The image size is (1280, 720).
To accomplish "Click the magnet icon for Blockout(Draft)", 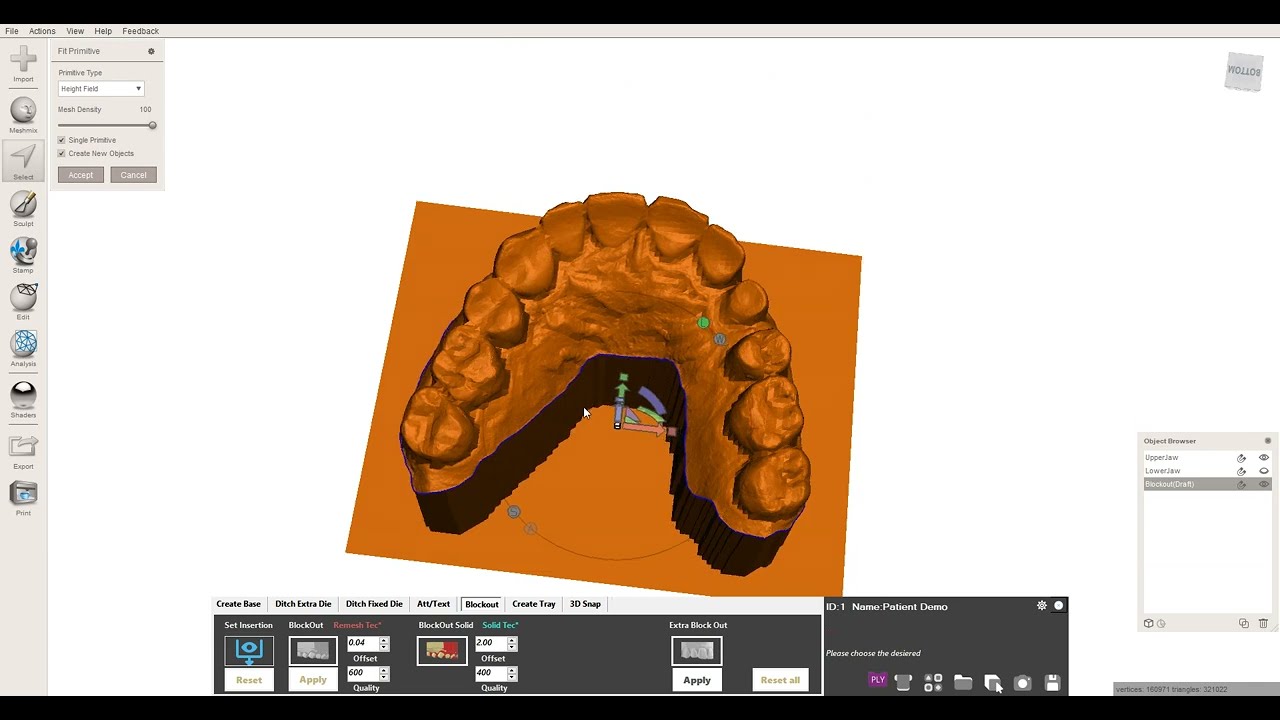I will (x=1242, y=484).
